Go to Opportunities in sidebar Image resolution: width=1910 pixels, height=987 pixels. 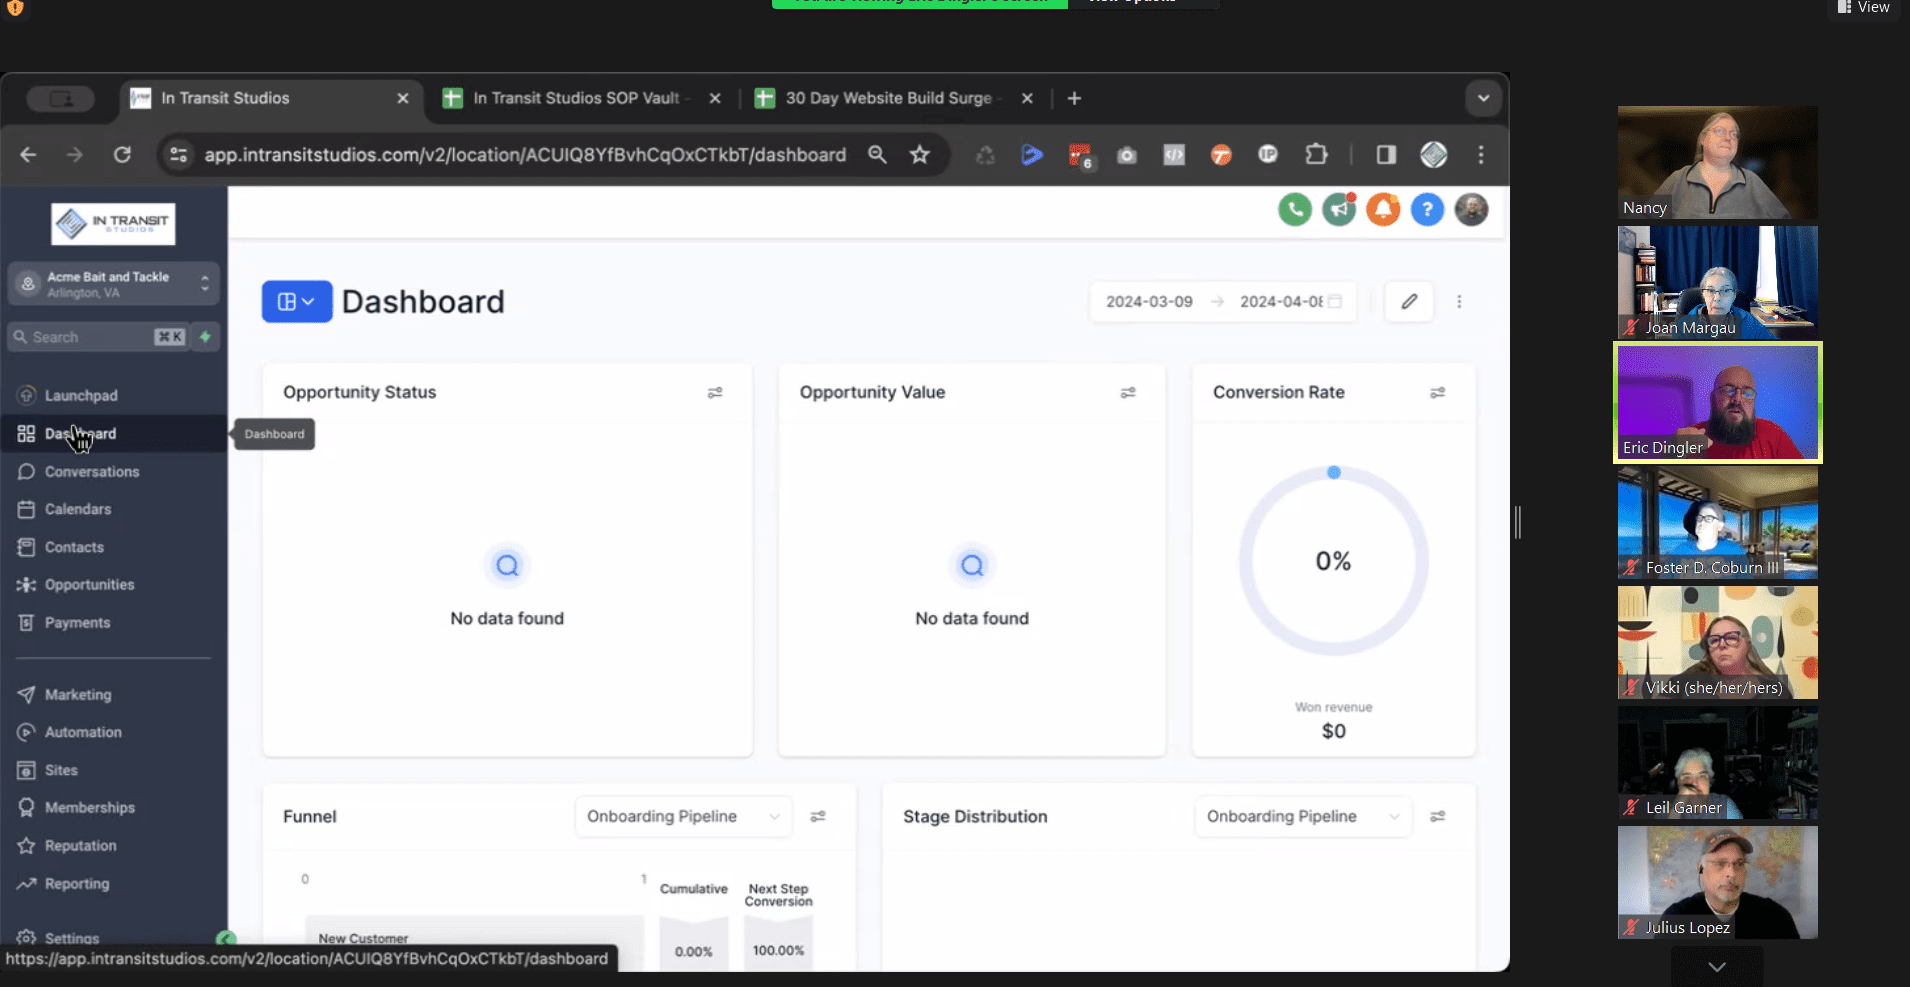click(x=89, y=585)
